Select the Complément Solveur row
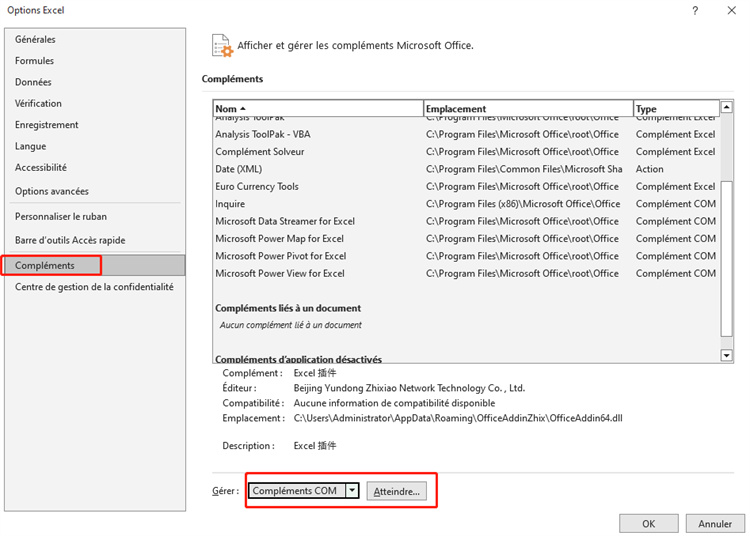This screenshot has height=536, width=750. click(466, 152)
